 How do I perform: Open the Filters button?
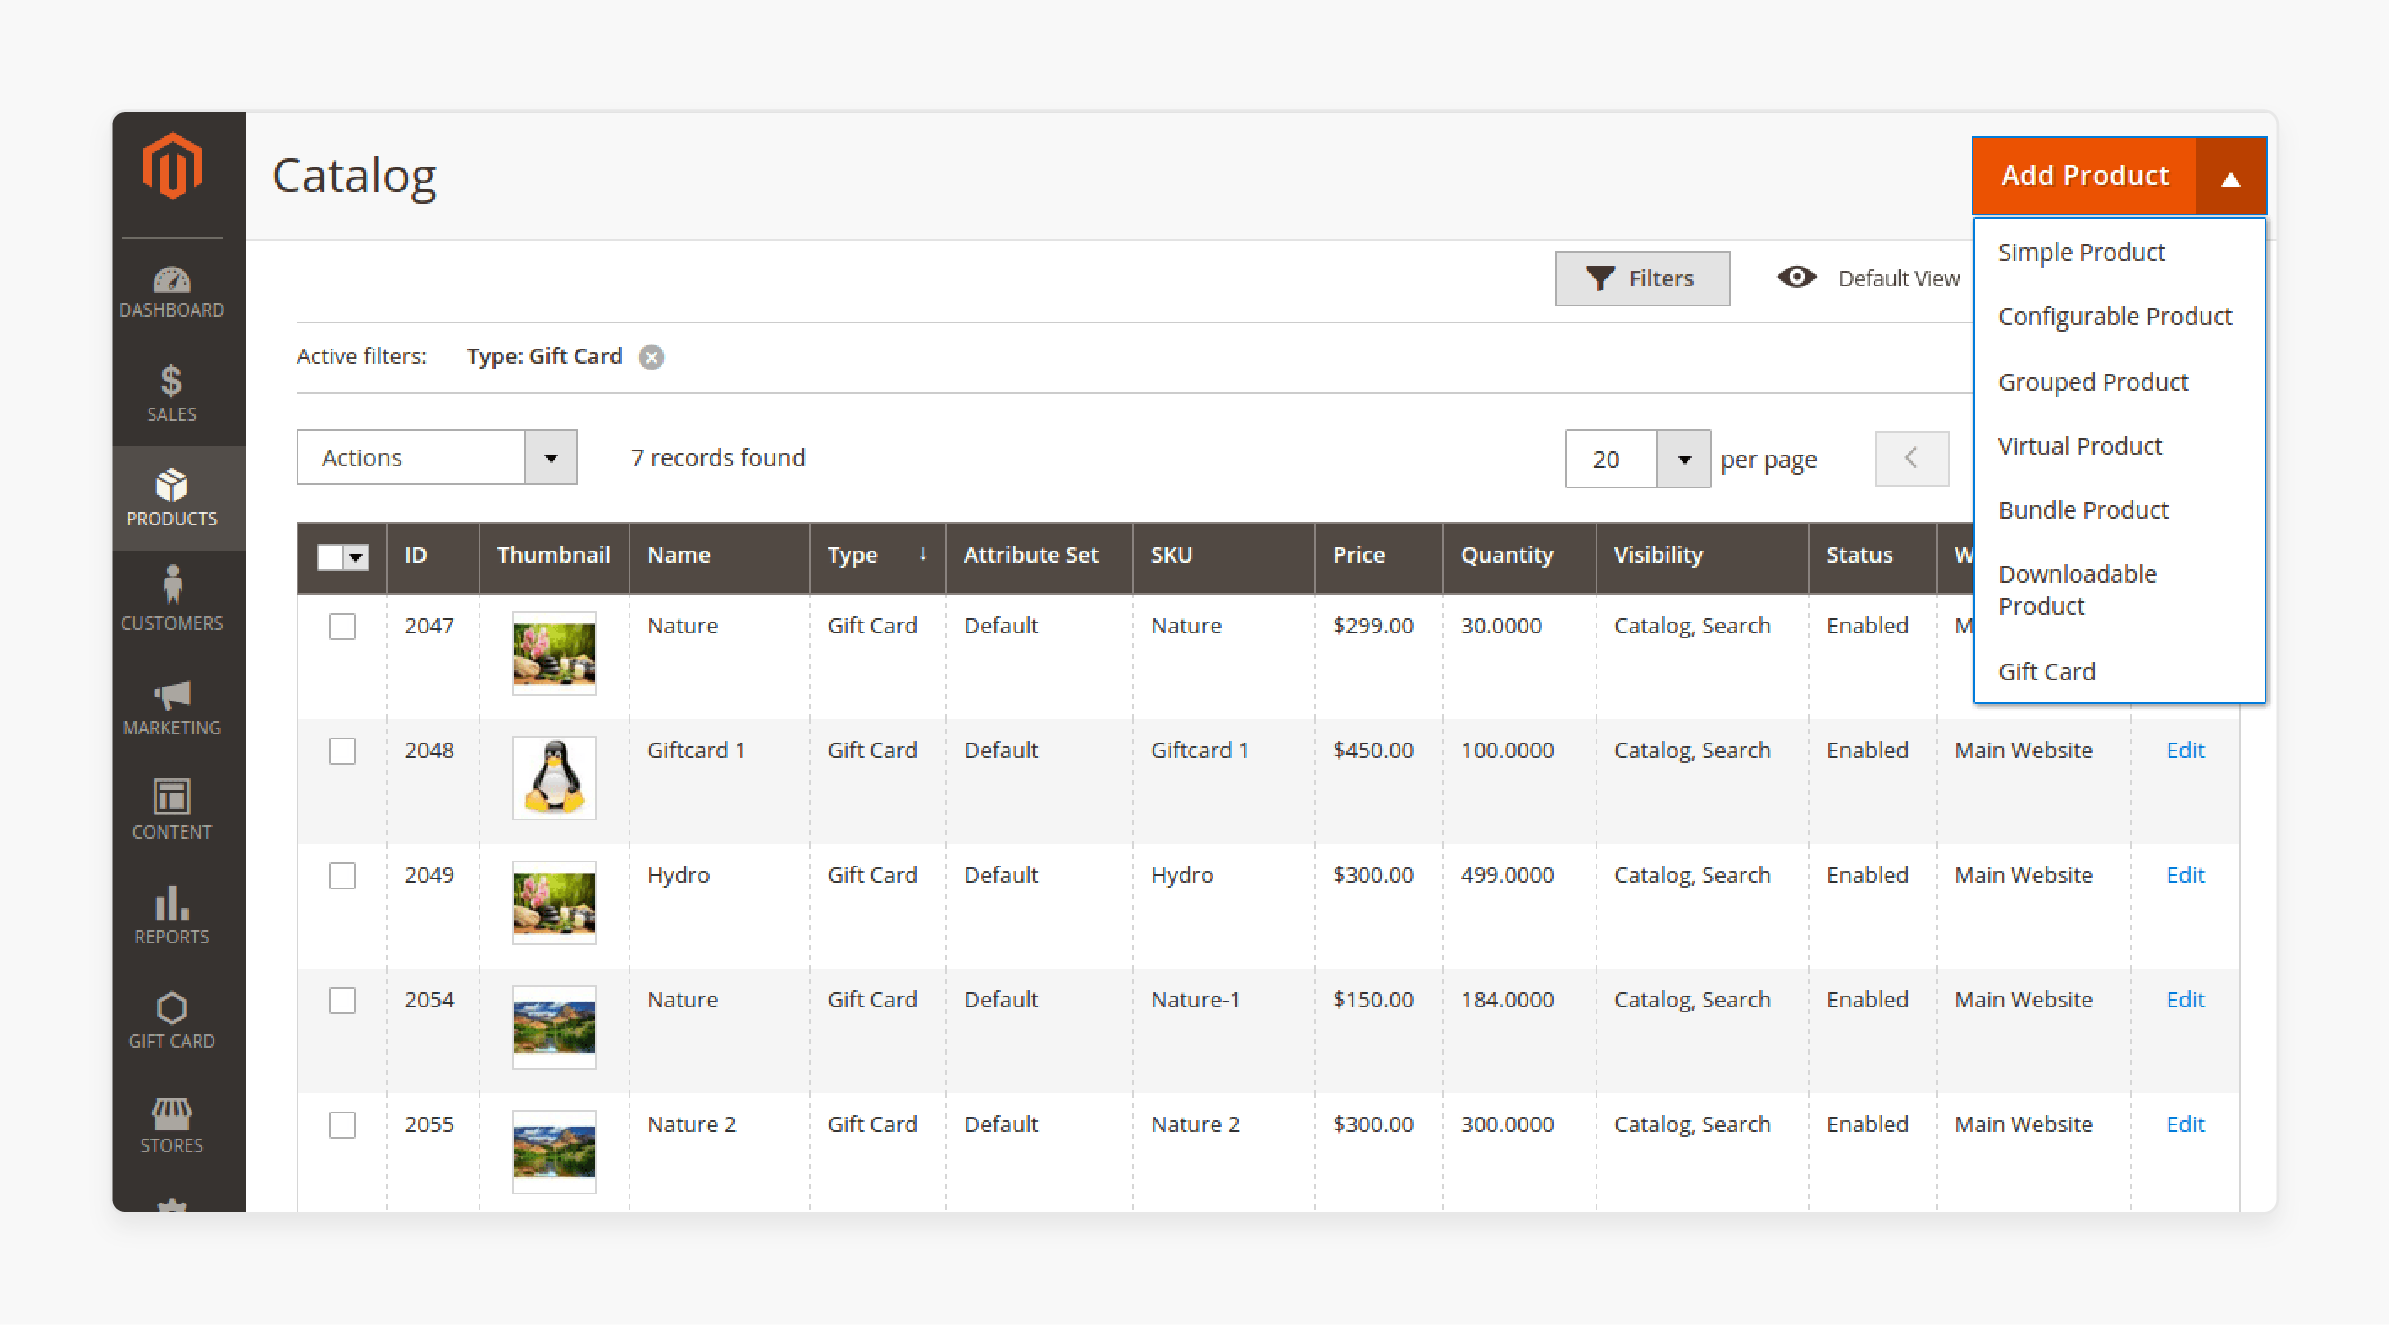click(1642, 278)
